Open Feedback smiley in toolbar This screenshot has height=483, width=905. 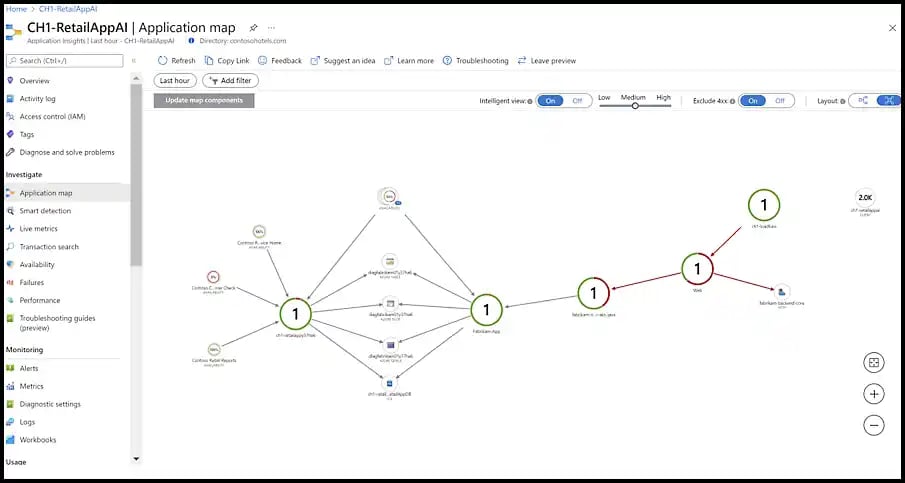[263, 61]
